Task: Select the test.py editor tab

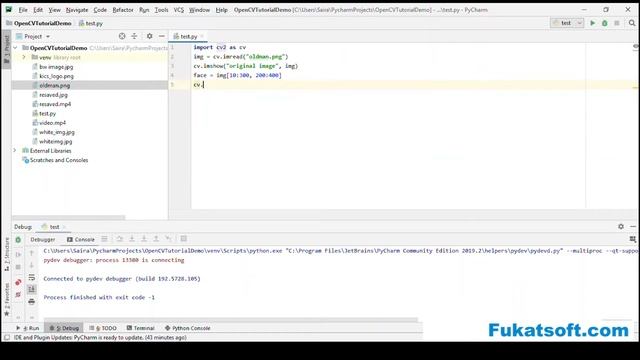Action: click(x=189, y=36)
